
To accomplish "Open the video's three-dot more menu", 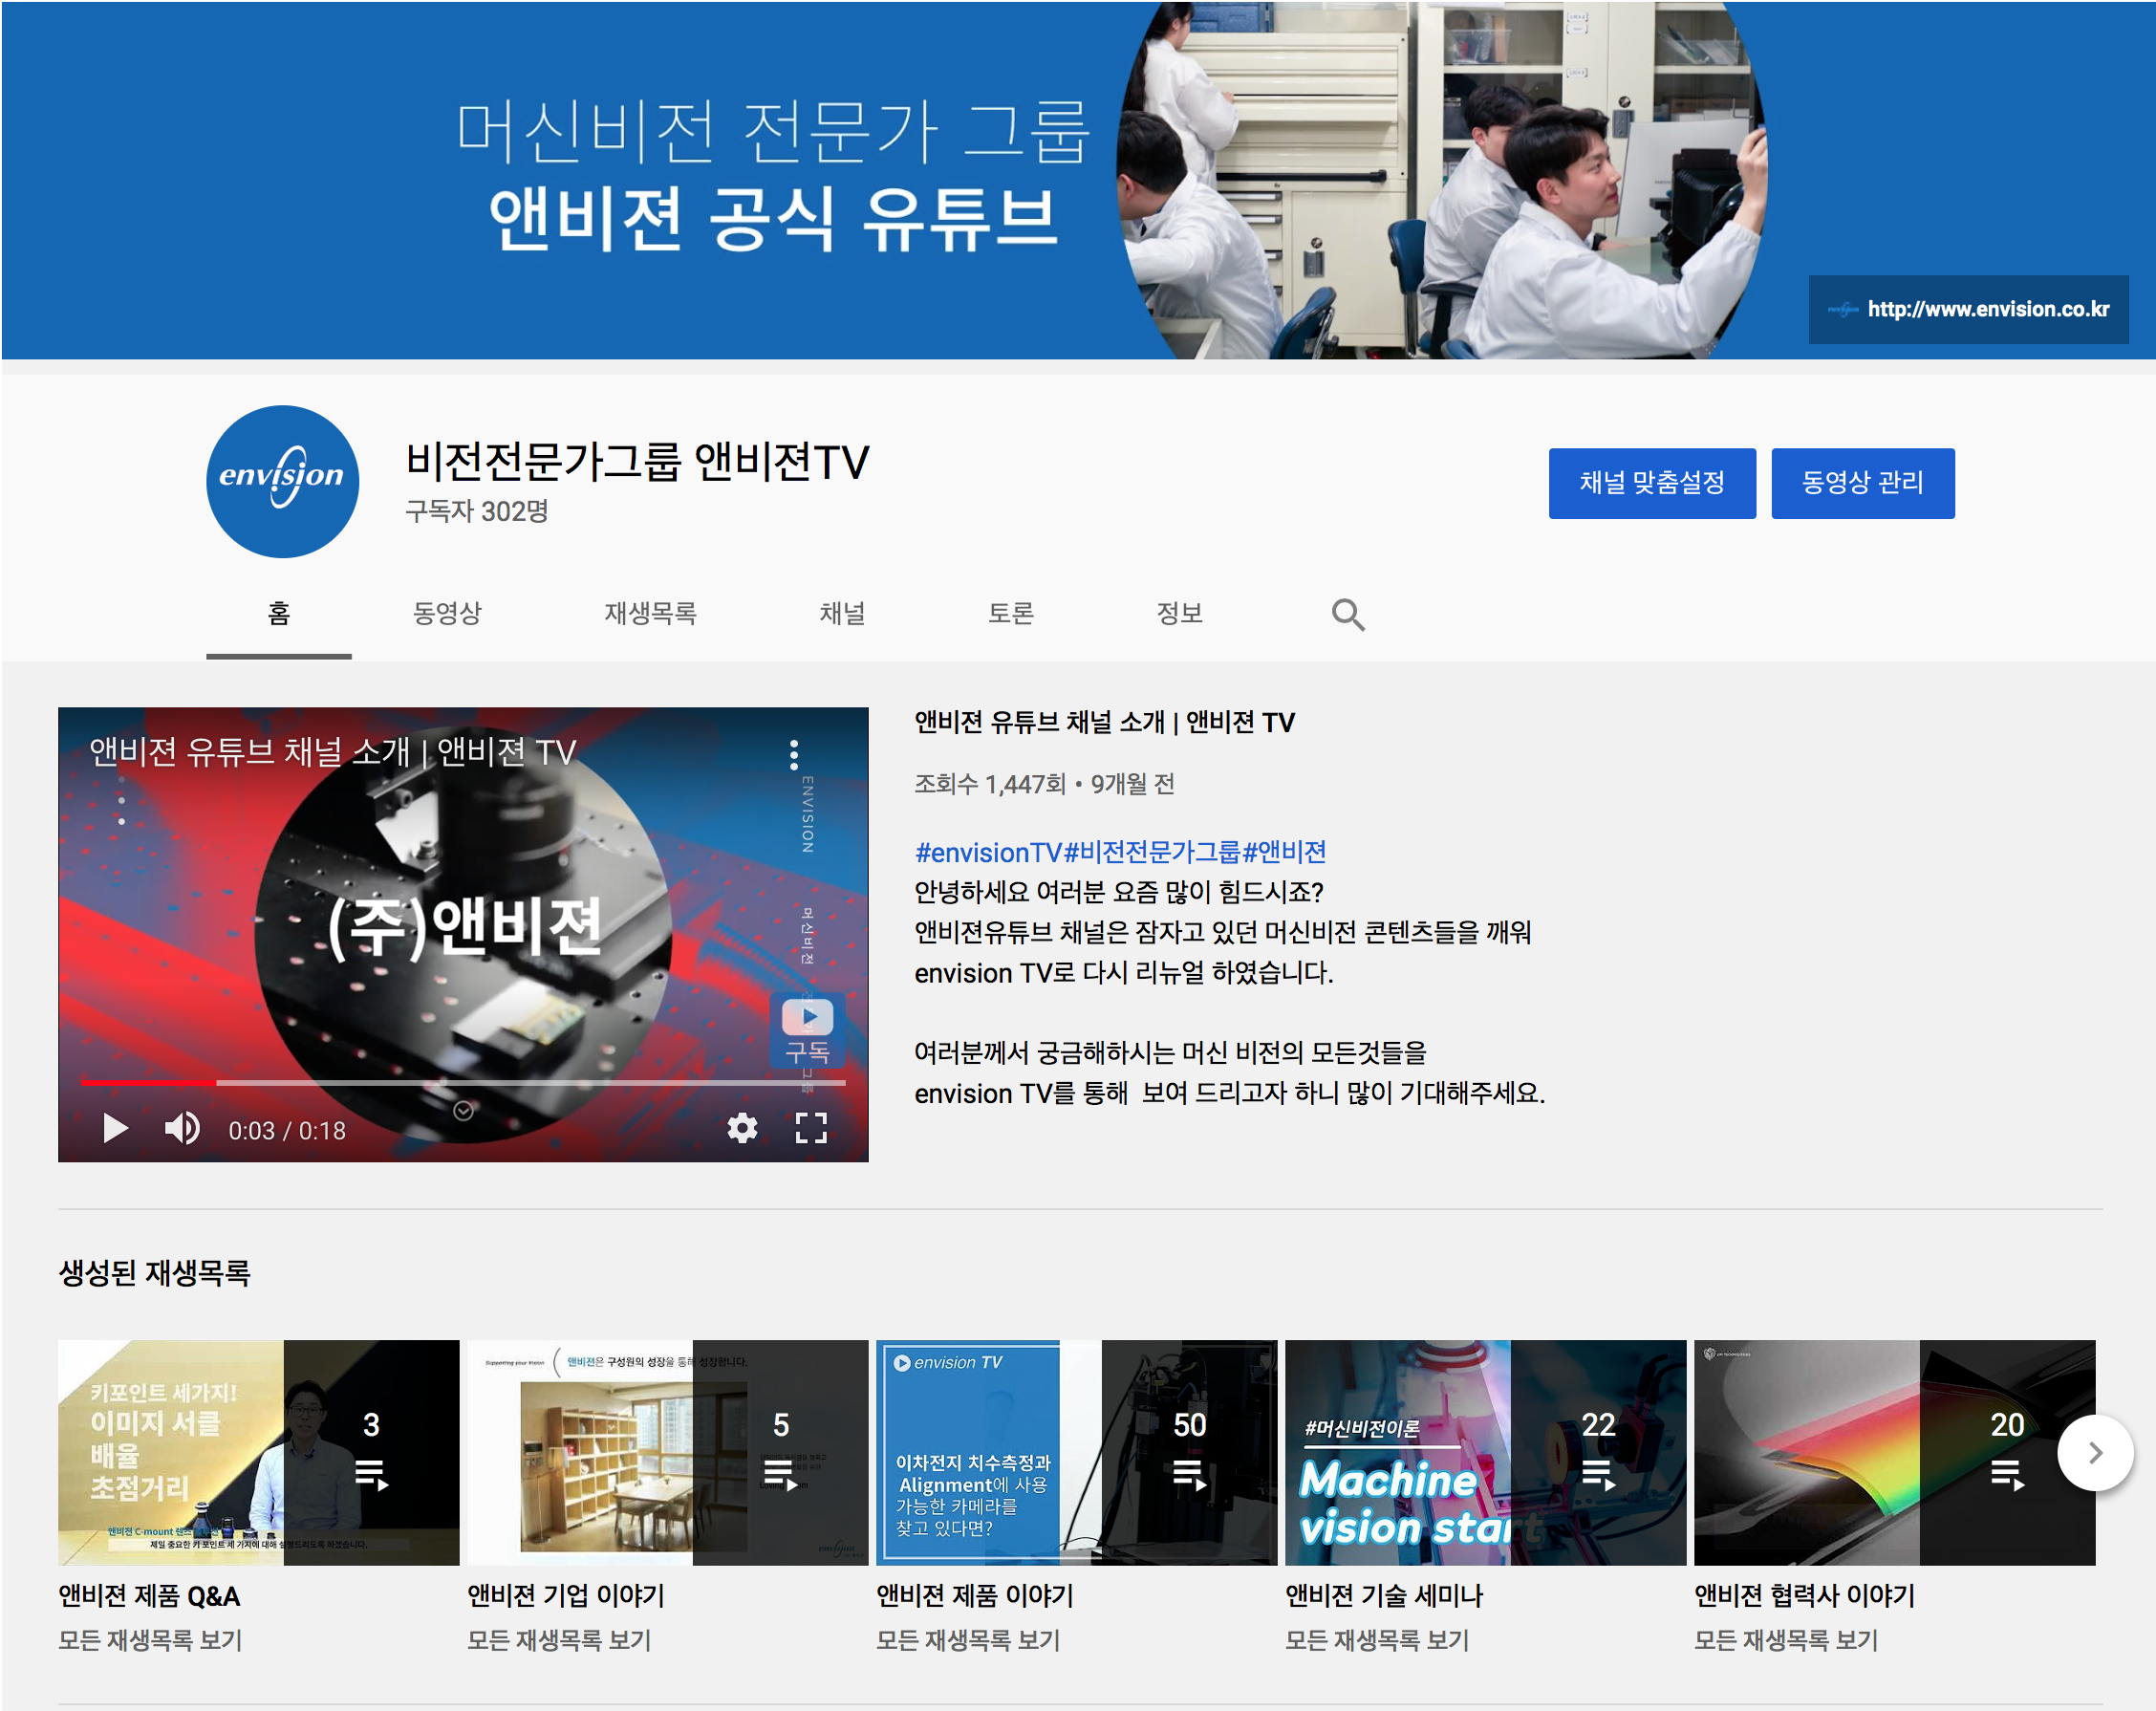I will 794,755.
